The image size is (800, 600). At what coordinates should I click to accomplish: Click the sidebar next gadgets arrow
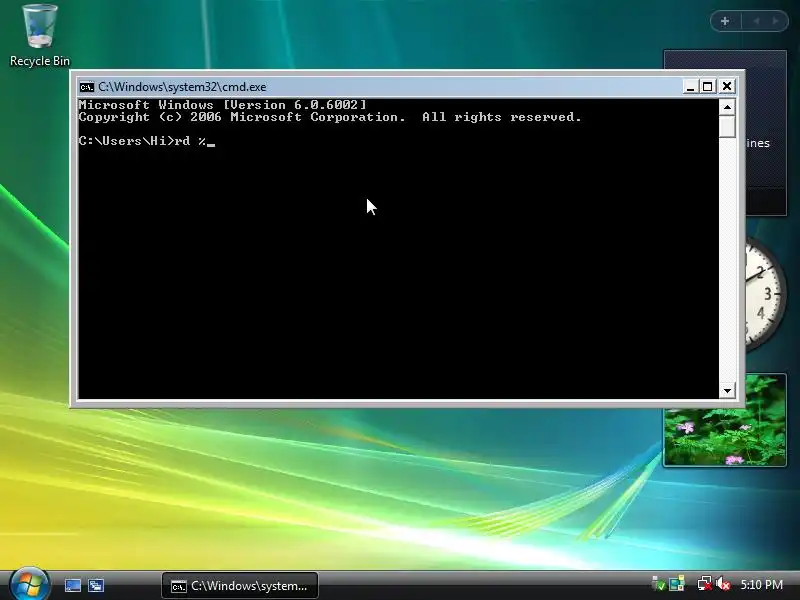click(776, 21)
